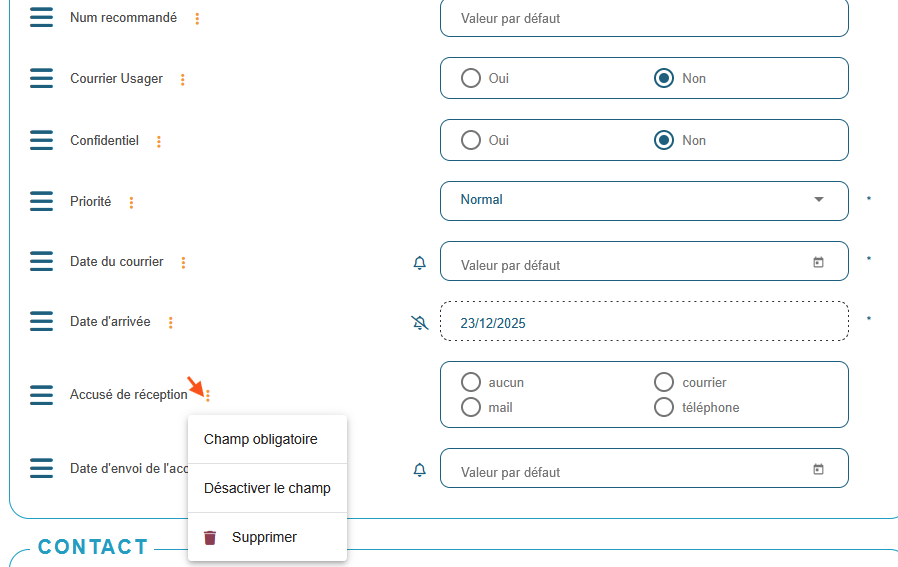898x567 pixels.
Task: Select Oui for Courrier Usager
Action: [471, 78]
